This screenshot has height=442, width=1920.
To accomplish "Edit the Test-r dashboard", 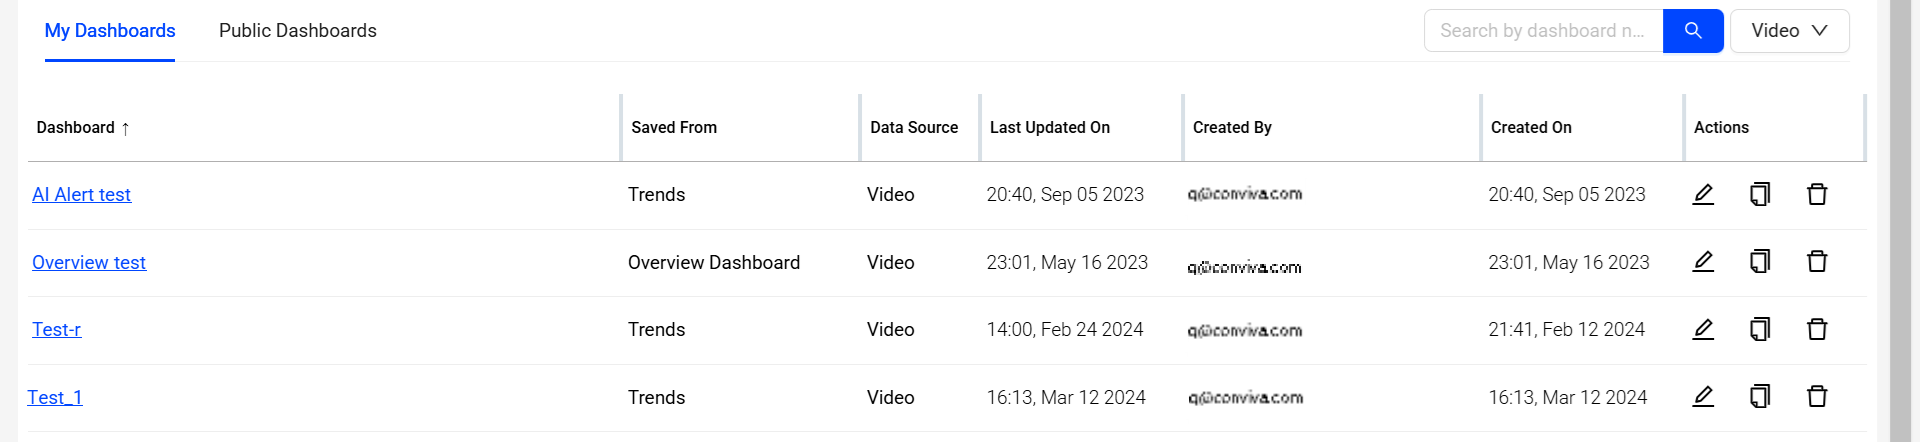I will [1703, 329].
